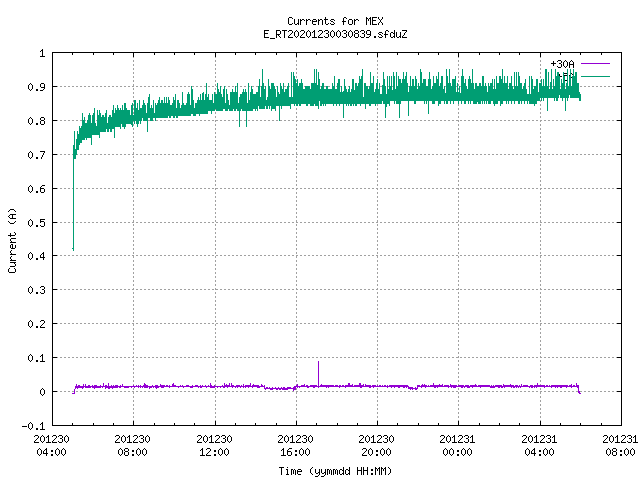Image resolution: width=640 pixels, height=480 pixels.
Task: Click y-axis tick label '0.3'
Action: (36, 290)
